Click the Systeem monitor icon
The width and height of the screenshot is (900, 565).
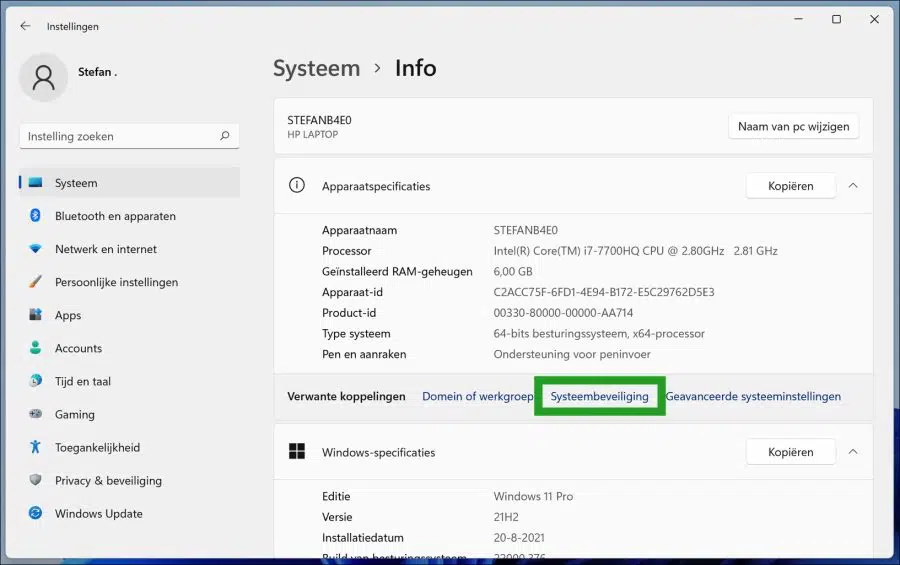pos(36,183)
